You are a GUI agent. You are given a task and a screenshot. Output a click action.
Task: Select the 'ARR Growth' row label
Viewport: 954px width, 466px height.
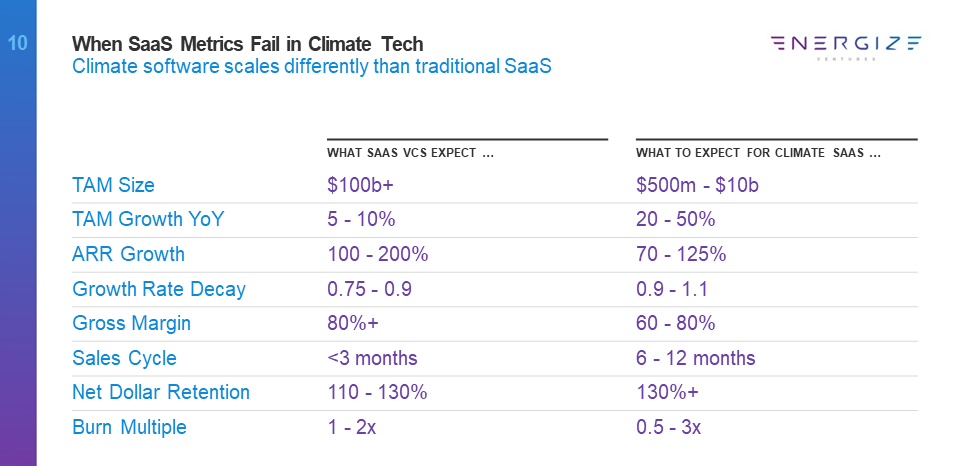click(x=128, y=255)
